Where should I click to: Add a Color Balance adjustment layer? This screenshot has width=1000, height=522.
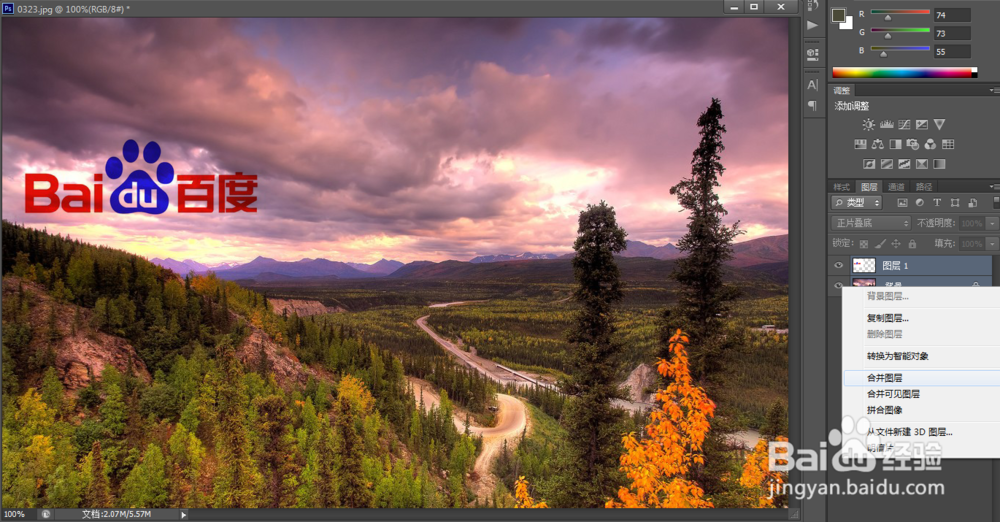[878, 144]
